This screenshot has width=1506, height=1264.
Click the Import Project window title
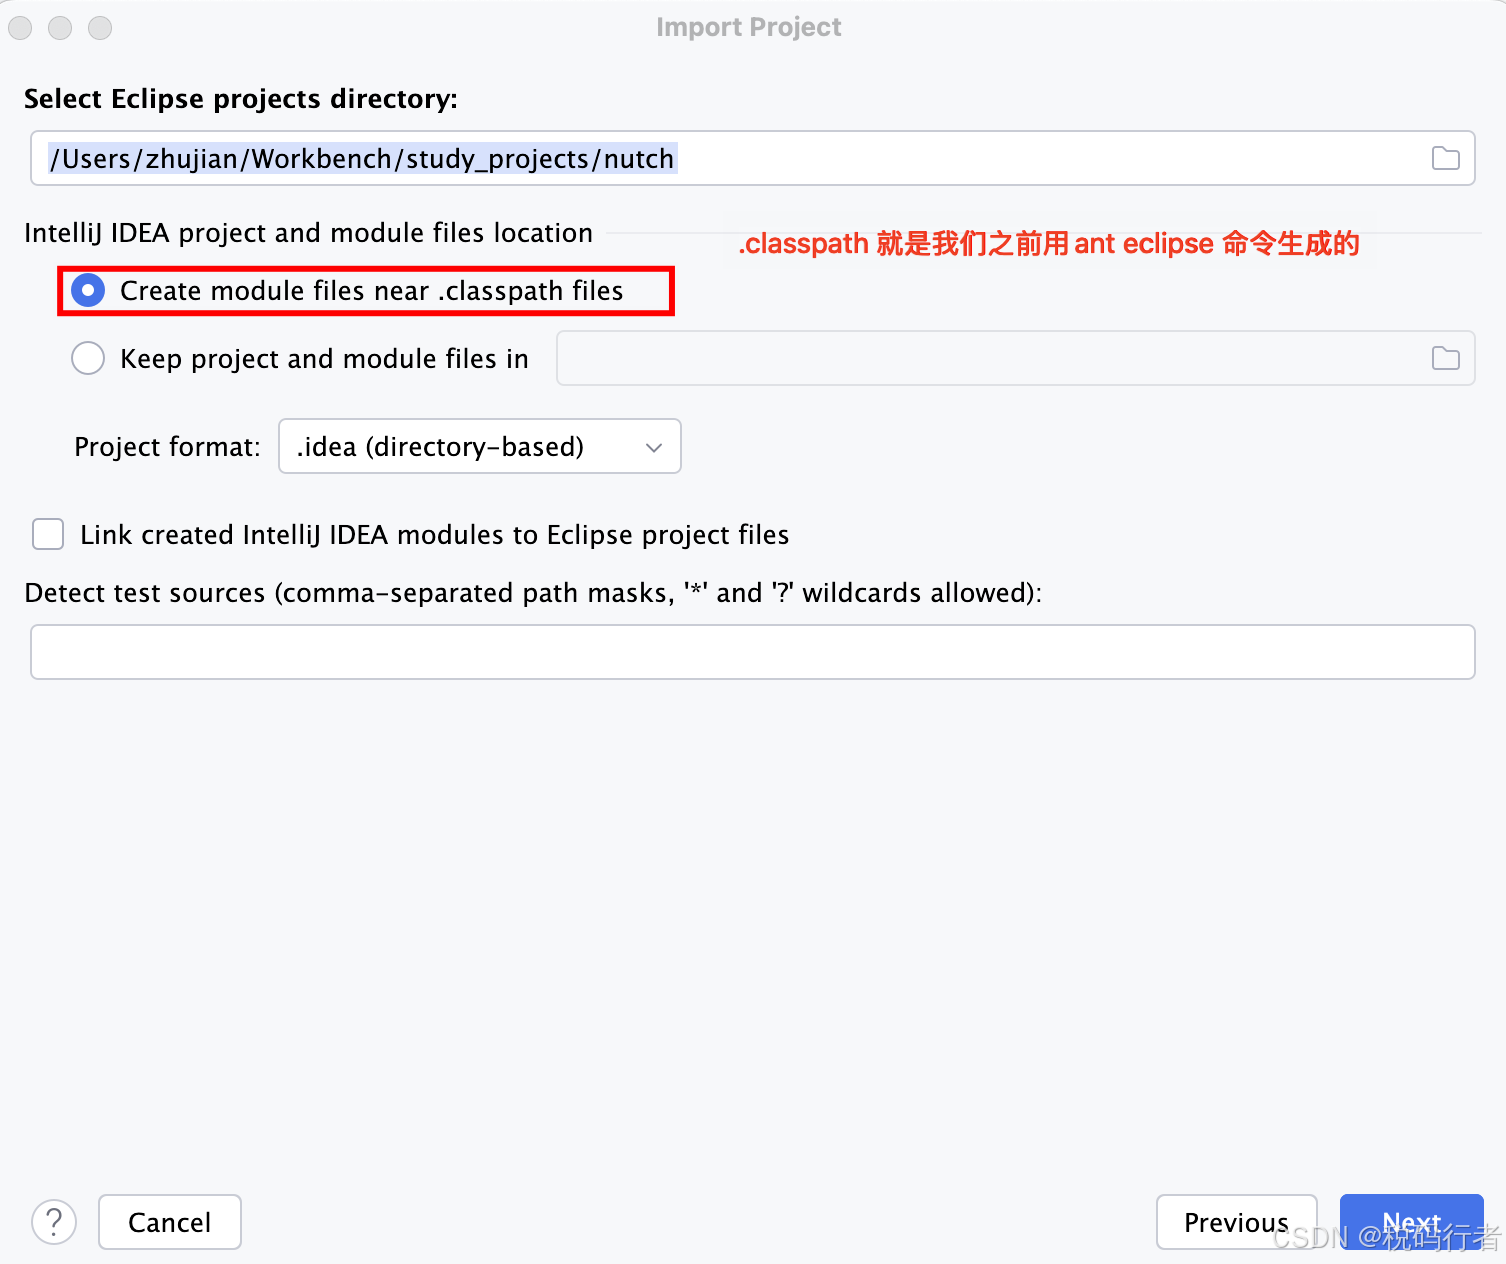click(x=749, y=27)
